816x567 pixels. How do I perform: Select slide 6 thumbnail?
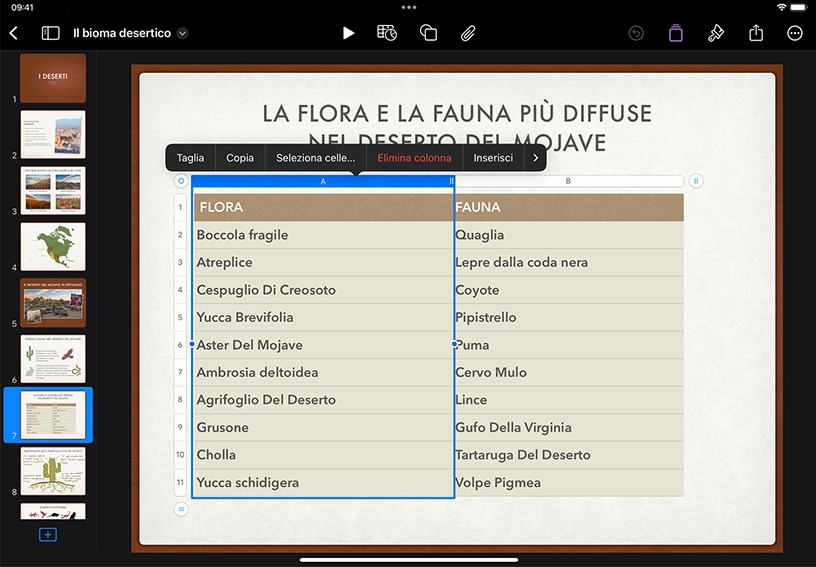53,359
